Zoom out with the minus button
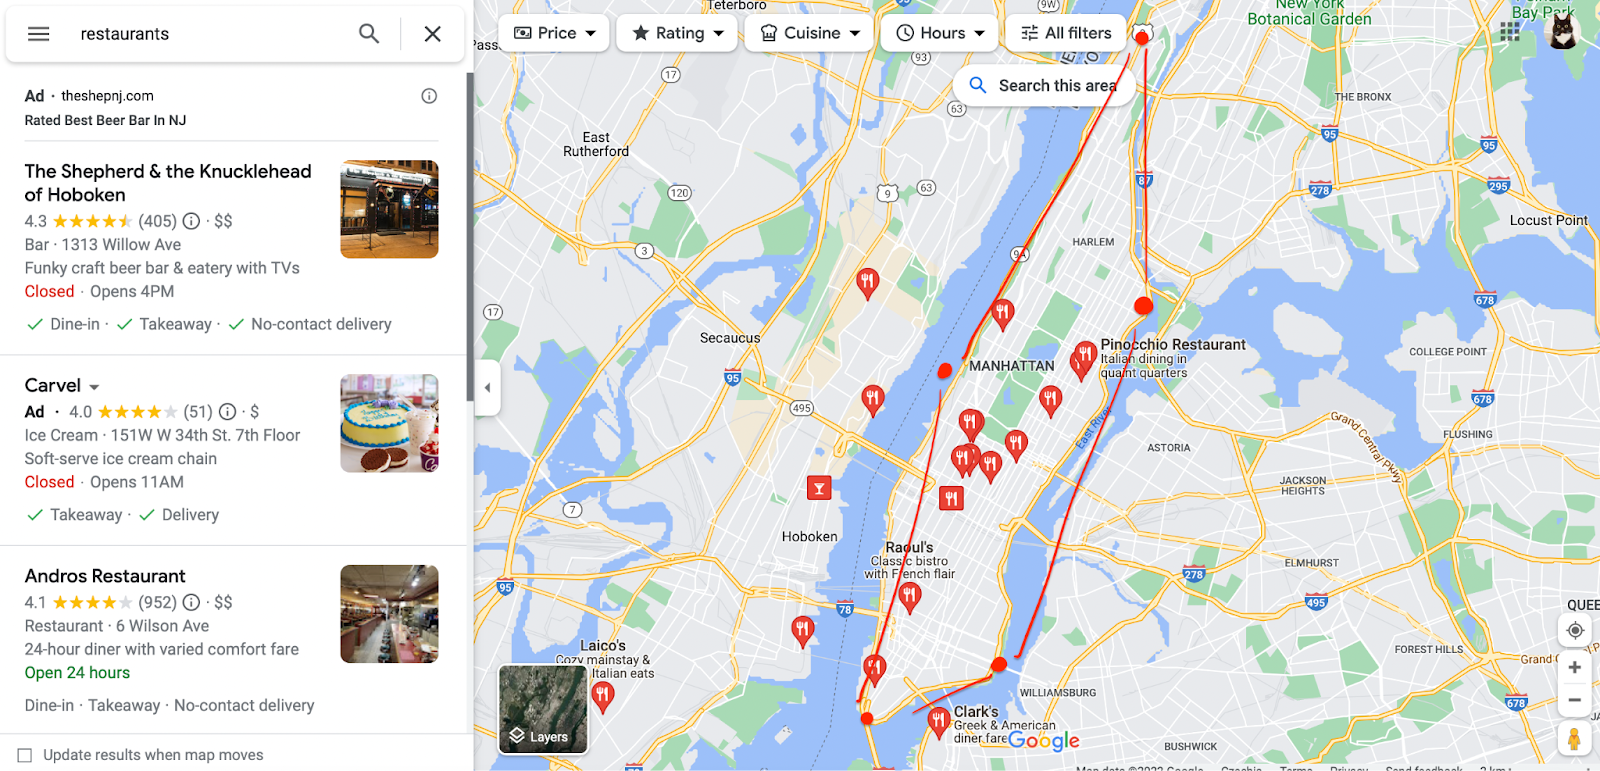 coord(1575,701)
